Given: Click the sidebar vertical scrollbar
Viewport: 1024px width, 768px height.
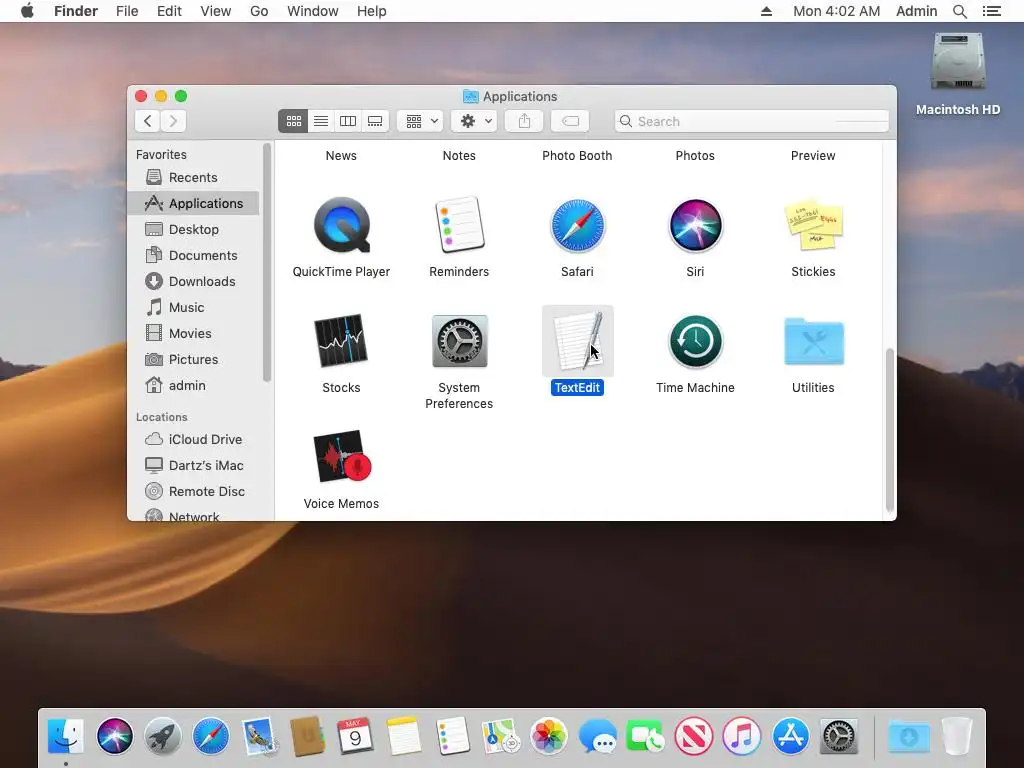Looking at the screenshot, I should 266,263.
